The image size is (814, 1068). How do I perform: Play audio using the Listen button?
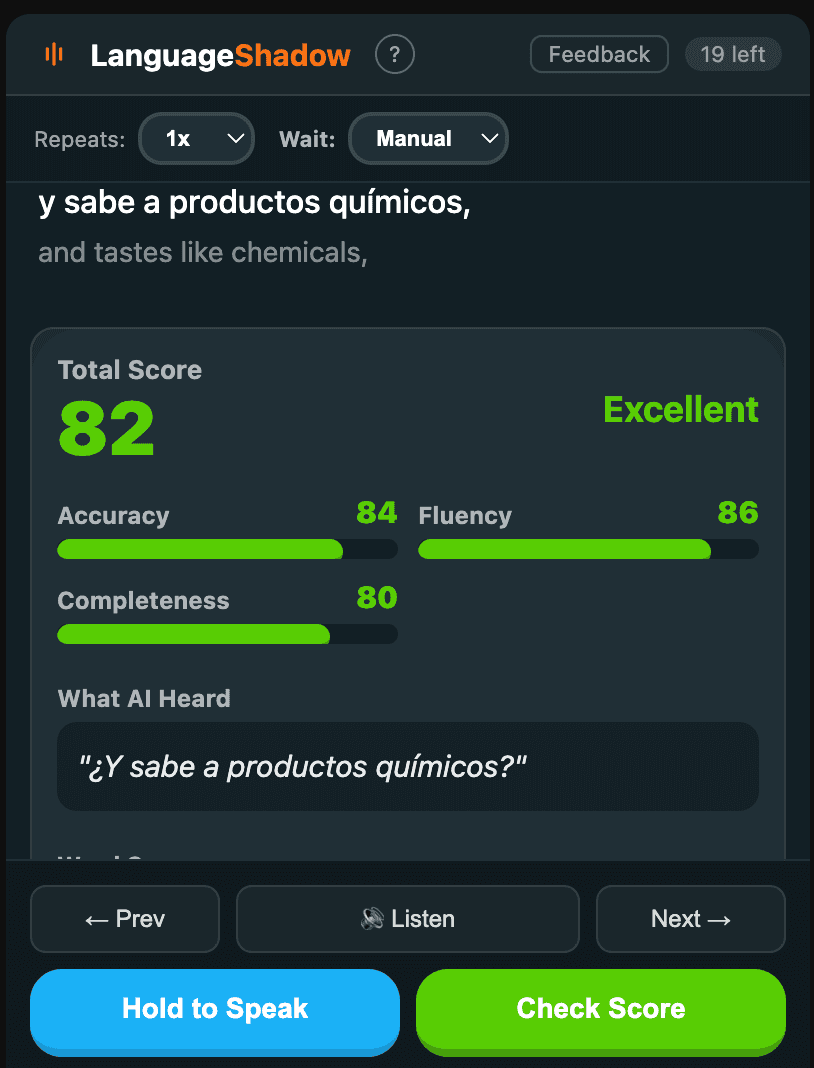pyautogui.click(x=407, y=918)
